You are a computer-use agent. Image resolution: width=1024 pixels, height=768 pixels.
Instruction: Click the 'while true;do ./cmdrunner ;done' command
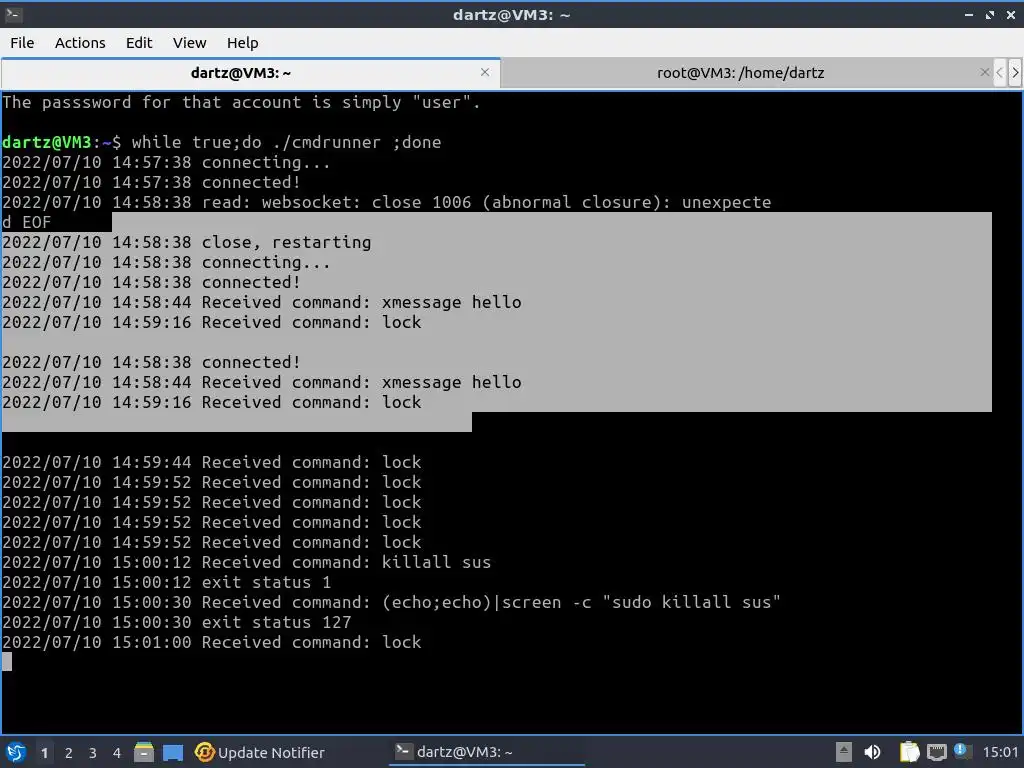click(x=286, y=142)
